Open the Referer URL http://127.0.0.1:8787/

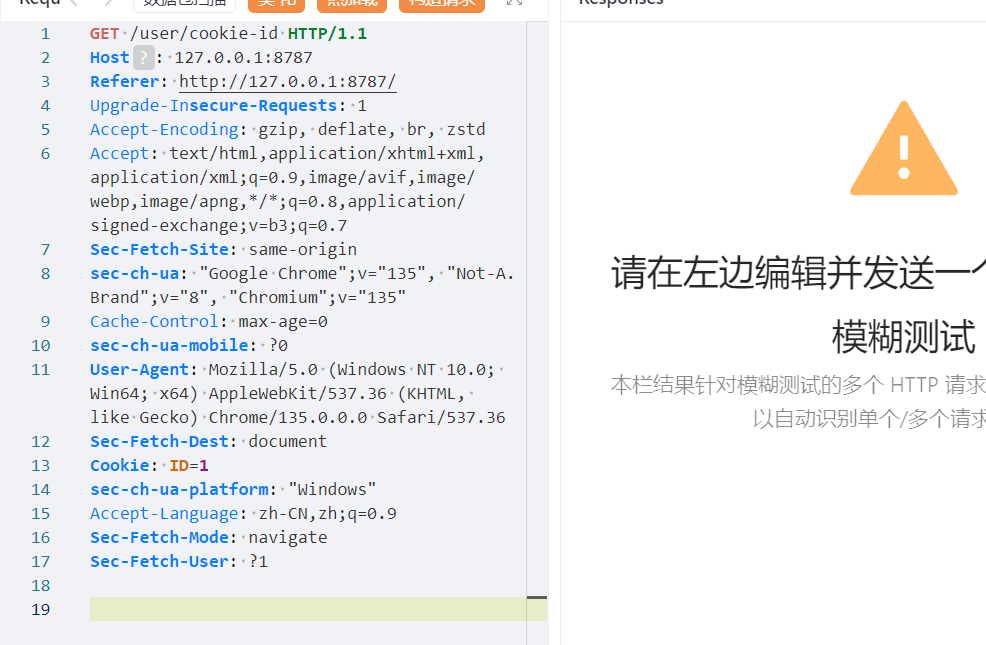(x=287, y=82)
